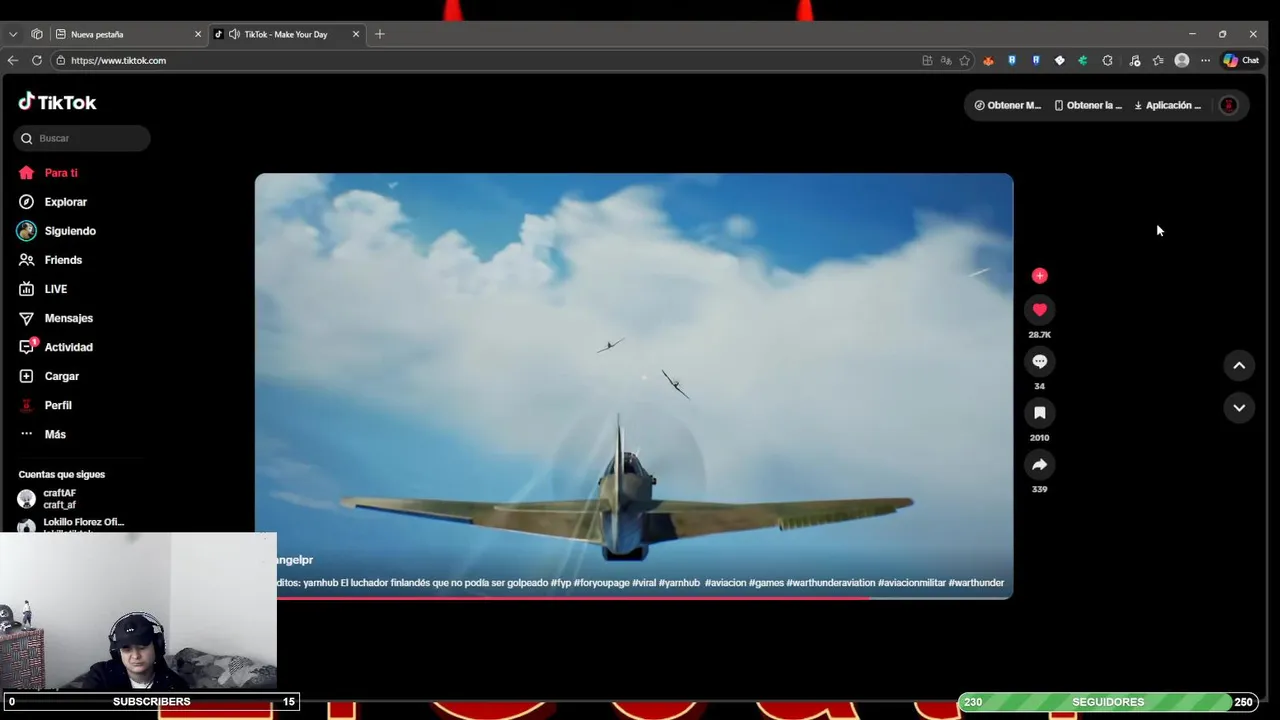
Task: Follow creator with red plus icon
Action: coord(1039,275)
